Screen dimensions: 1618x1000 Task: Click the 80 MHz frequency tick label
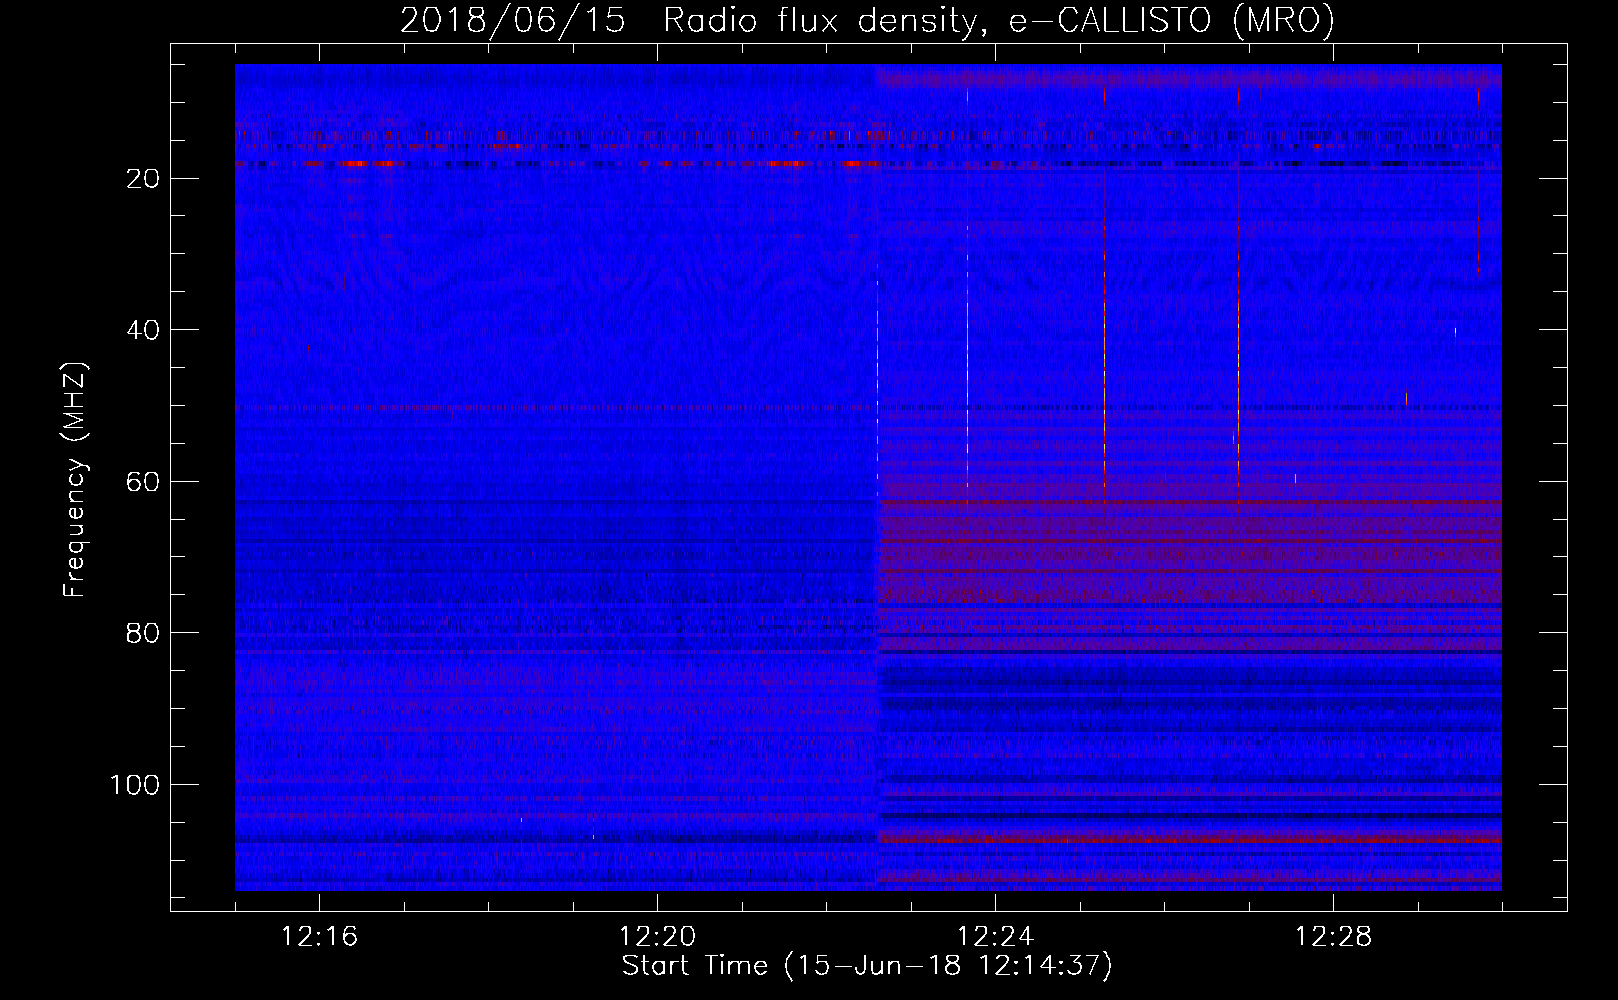click(x=144, y=633)
